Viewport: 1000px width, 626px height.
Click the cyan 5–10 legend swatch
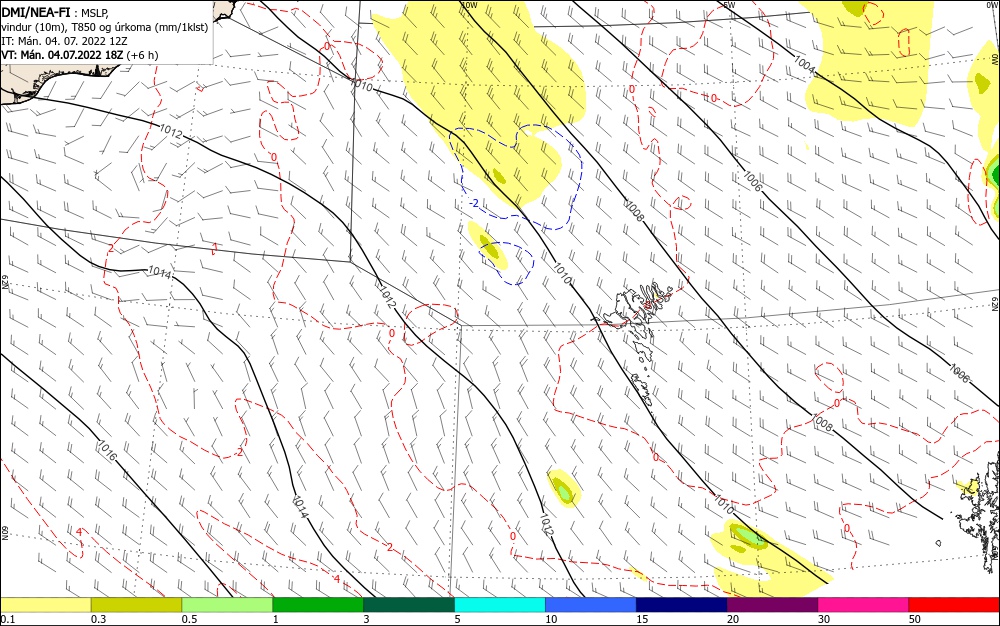pyautogui.click(x=500, y=605)
